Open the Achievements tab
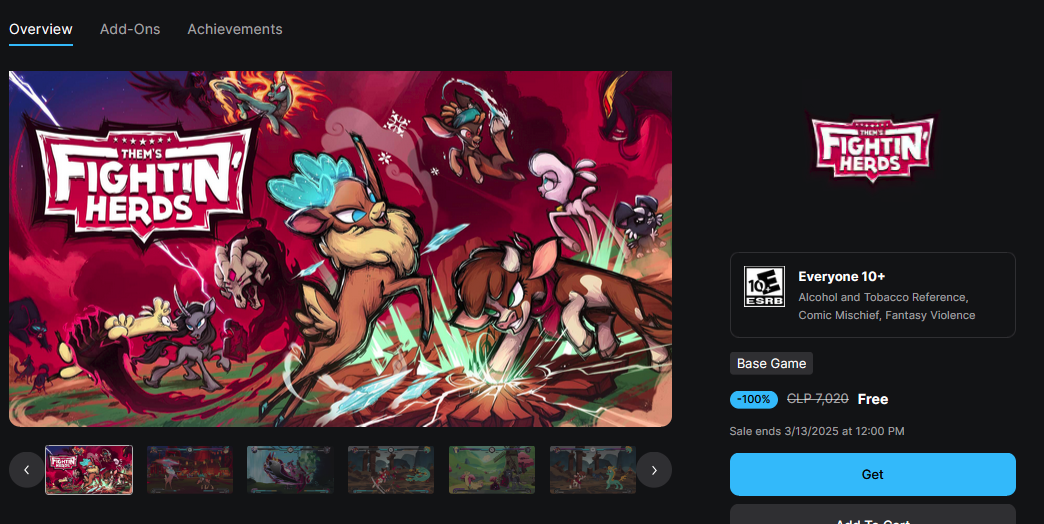This screenshot has height=524, width=1044. click(234, 29)
